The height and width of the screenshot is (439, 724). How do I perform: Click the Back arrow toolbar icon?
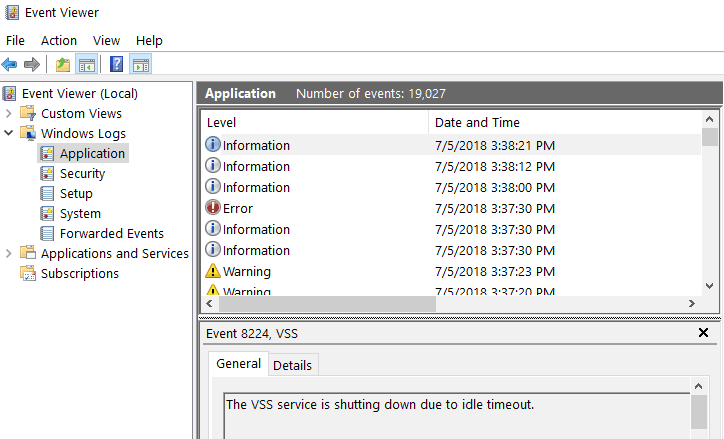tap(10, 64)
